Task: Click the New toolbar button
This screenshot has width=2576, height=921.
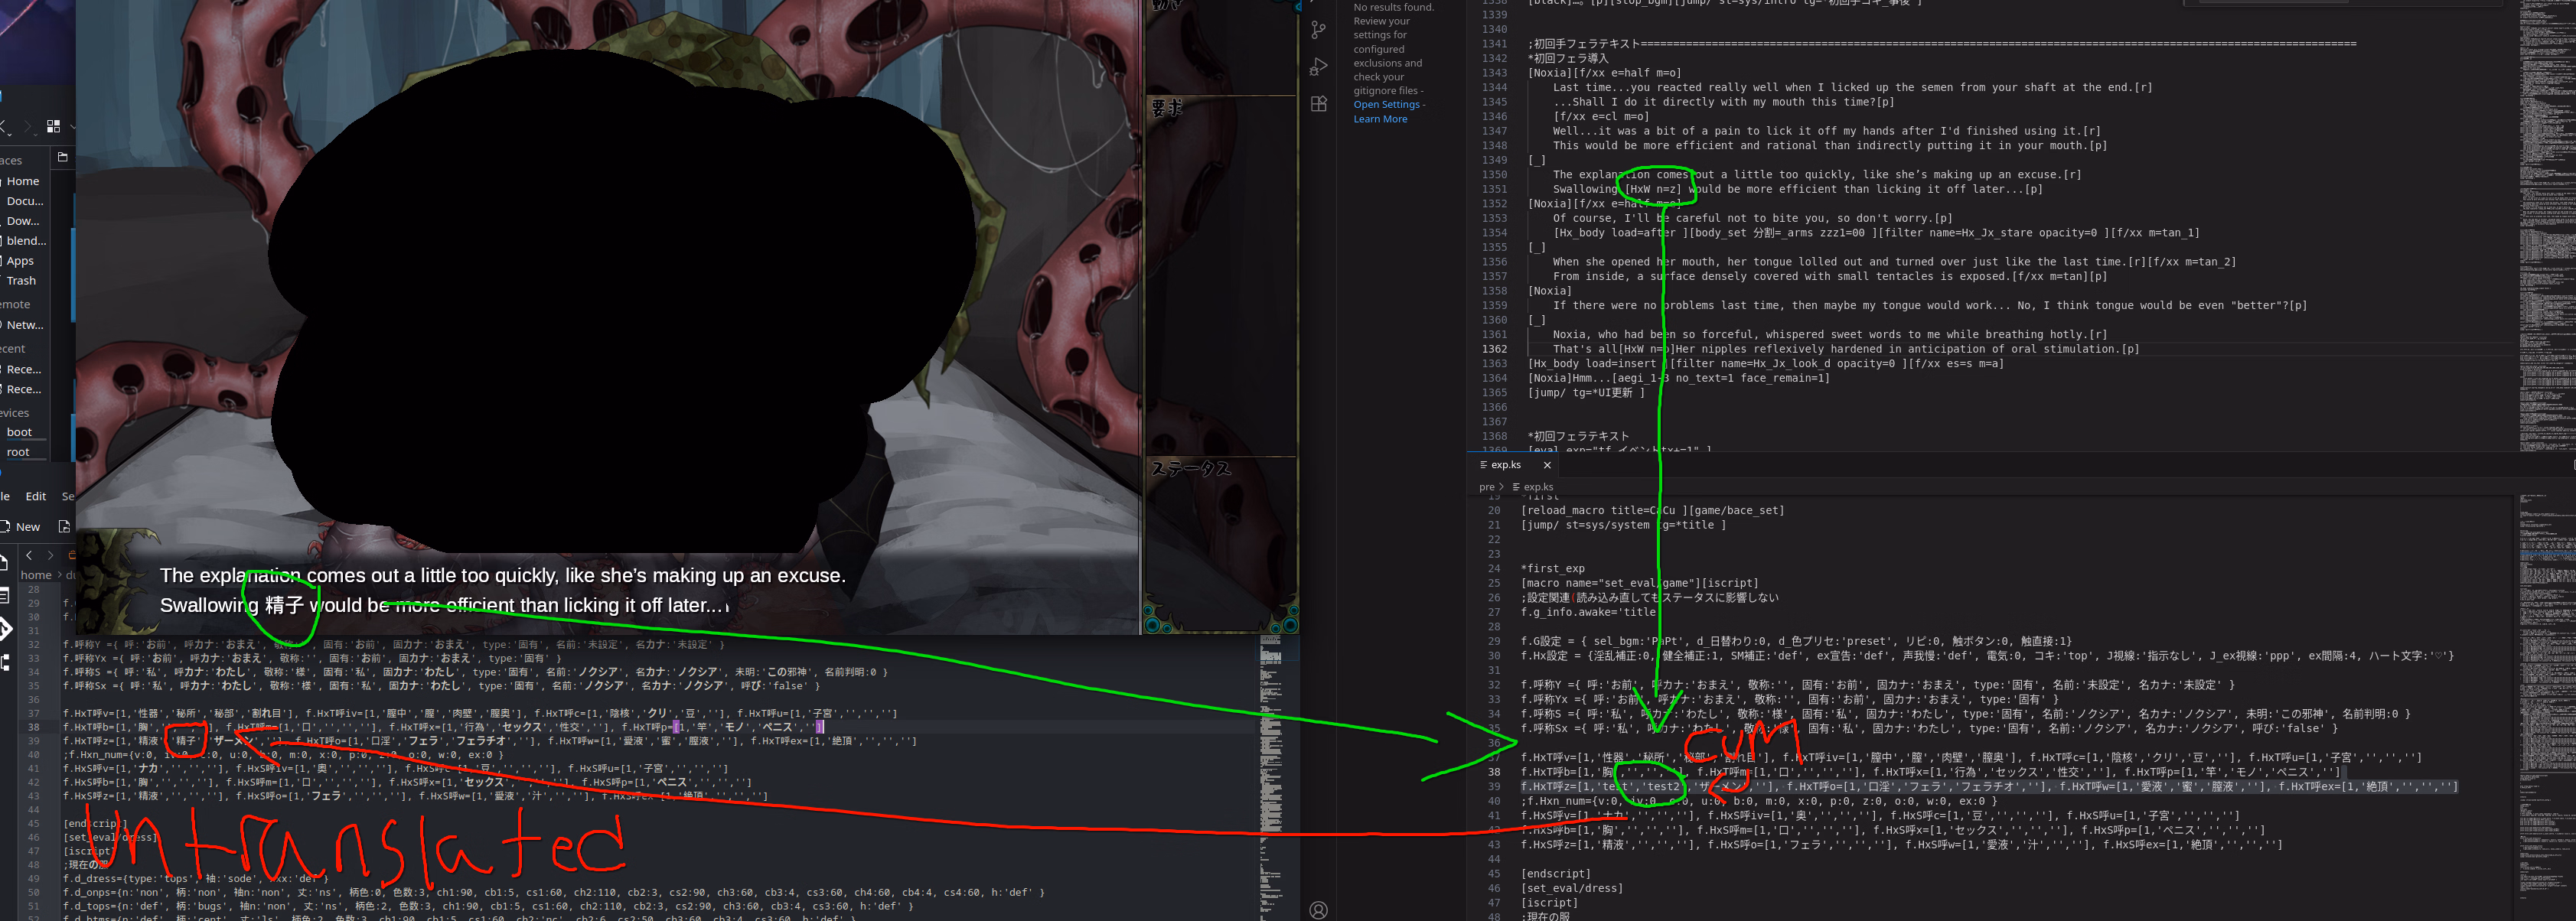Action: tap(20, 527)
